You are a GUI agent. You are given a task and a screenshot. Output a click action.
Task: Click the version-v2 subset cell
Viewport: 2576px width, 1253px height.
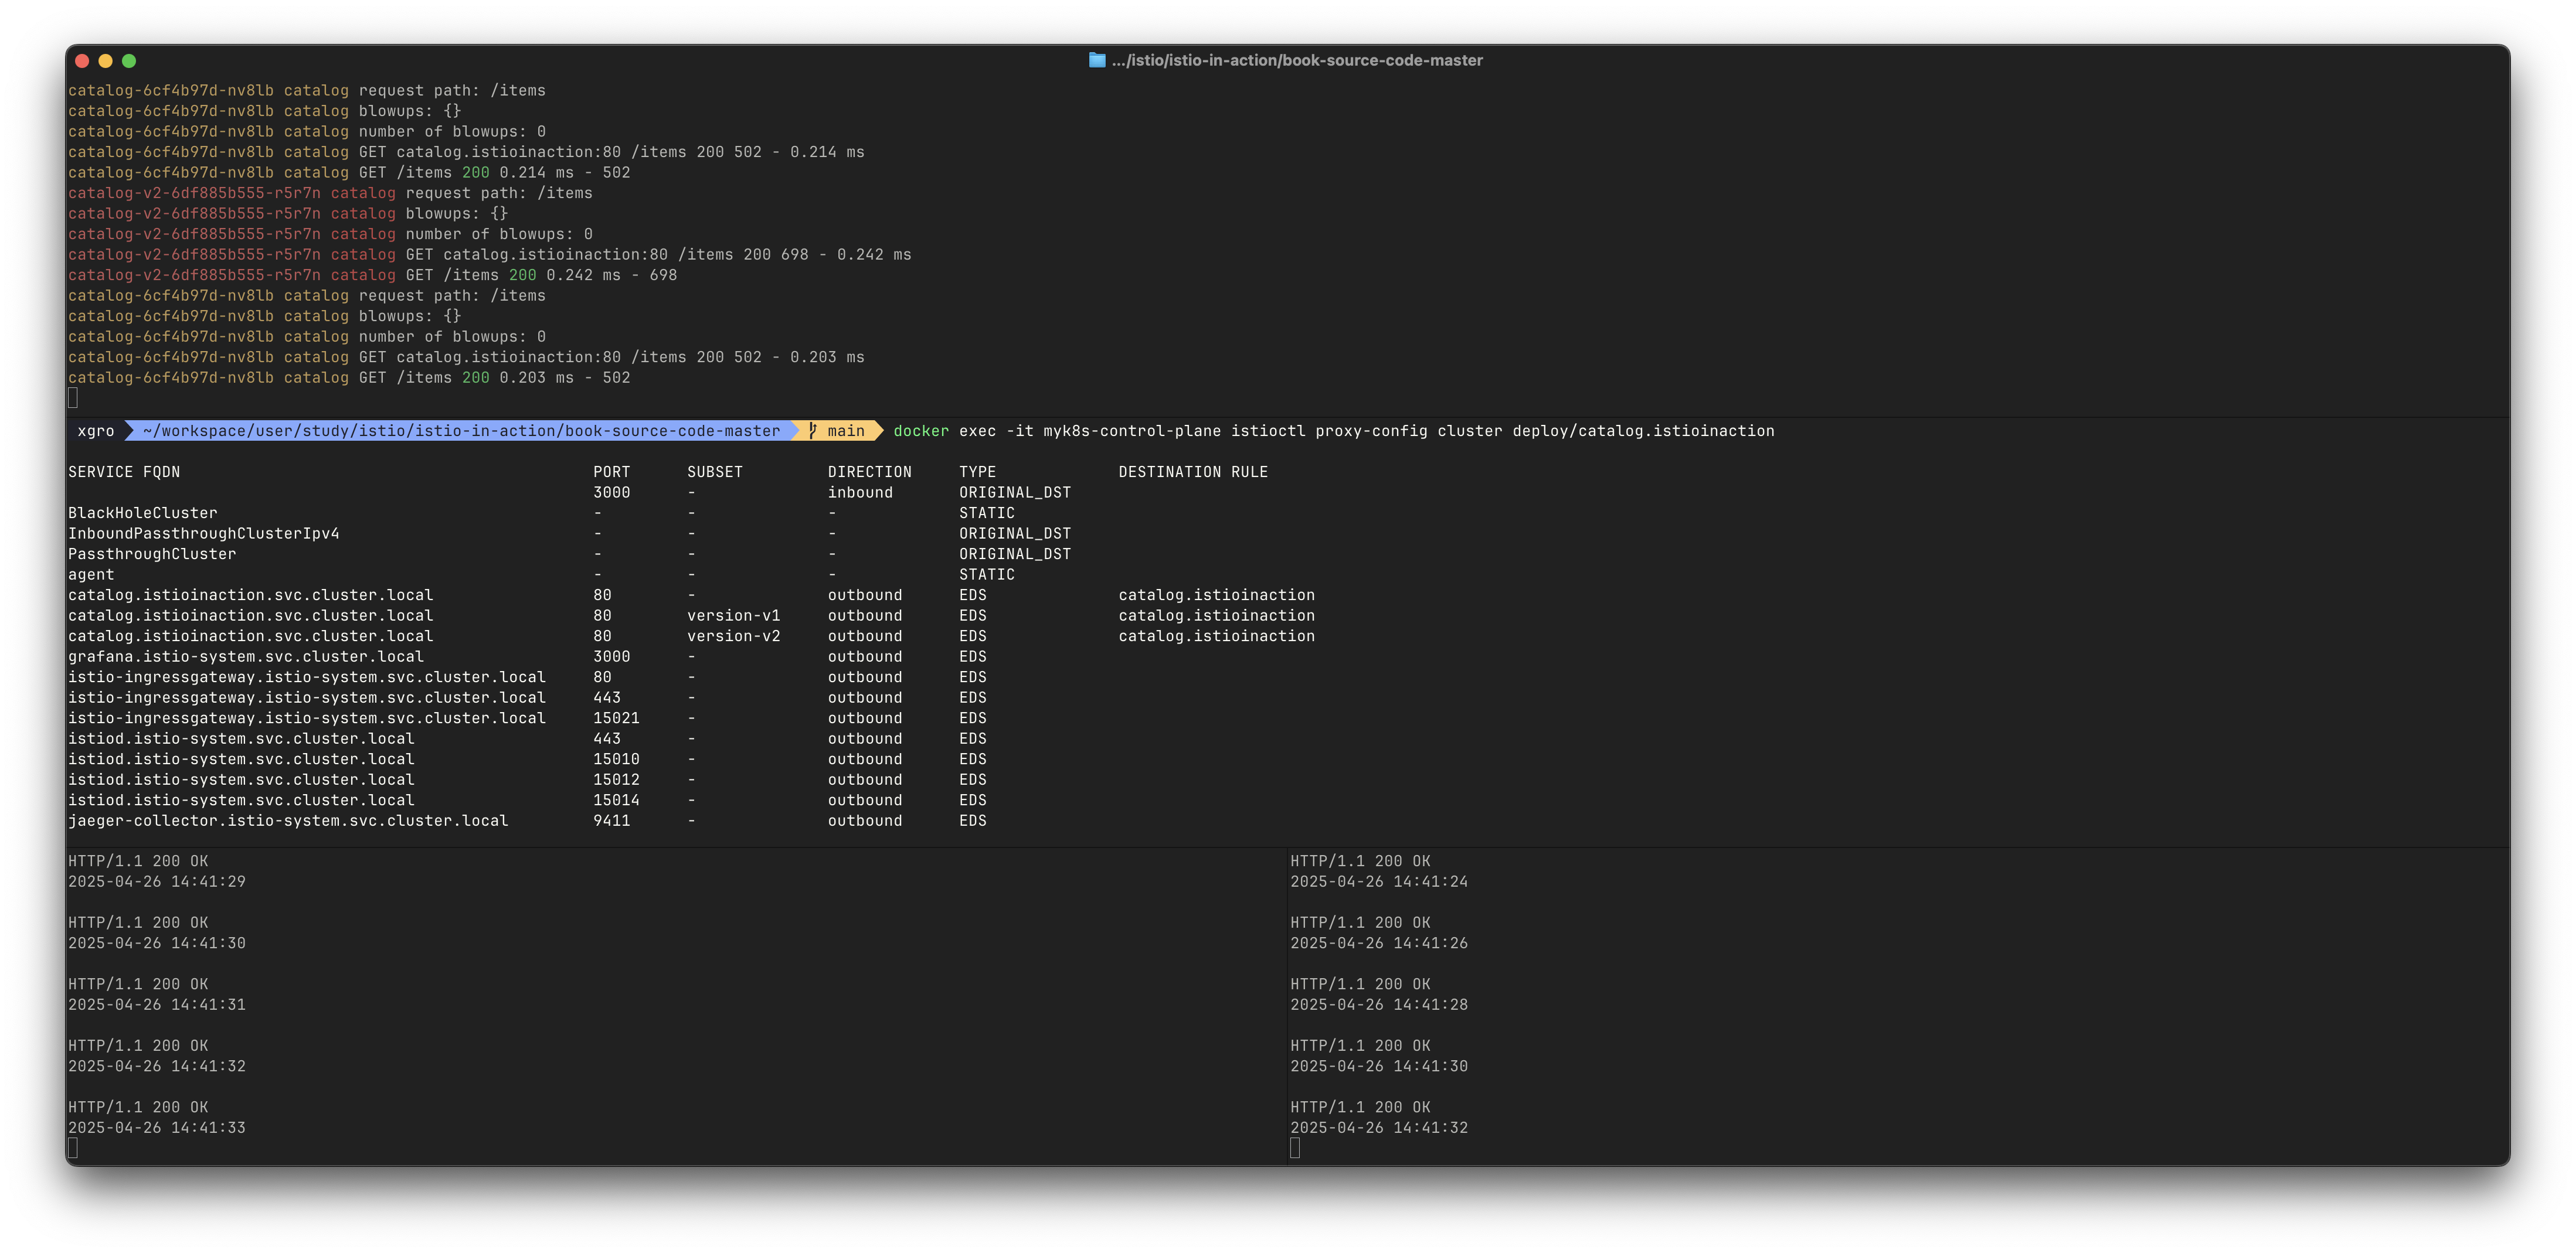coord(734,636)
